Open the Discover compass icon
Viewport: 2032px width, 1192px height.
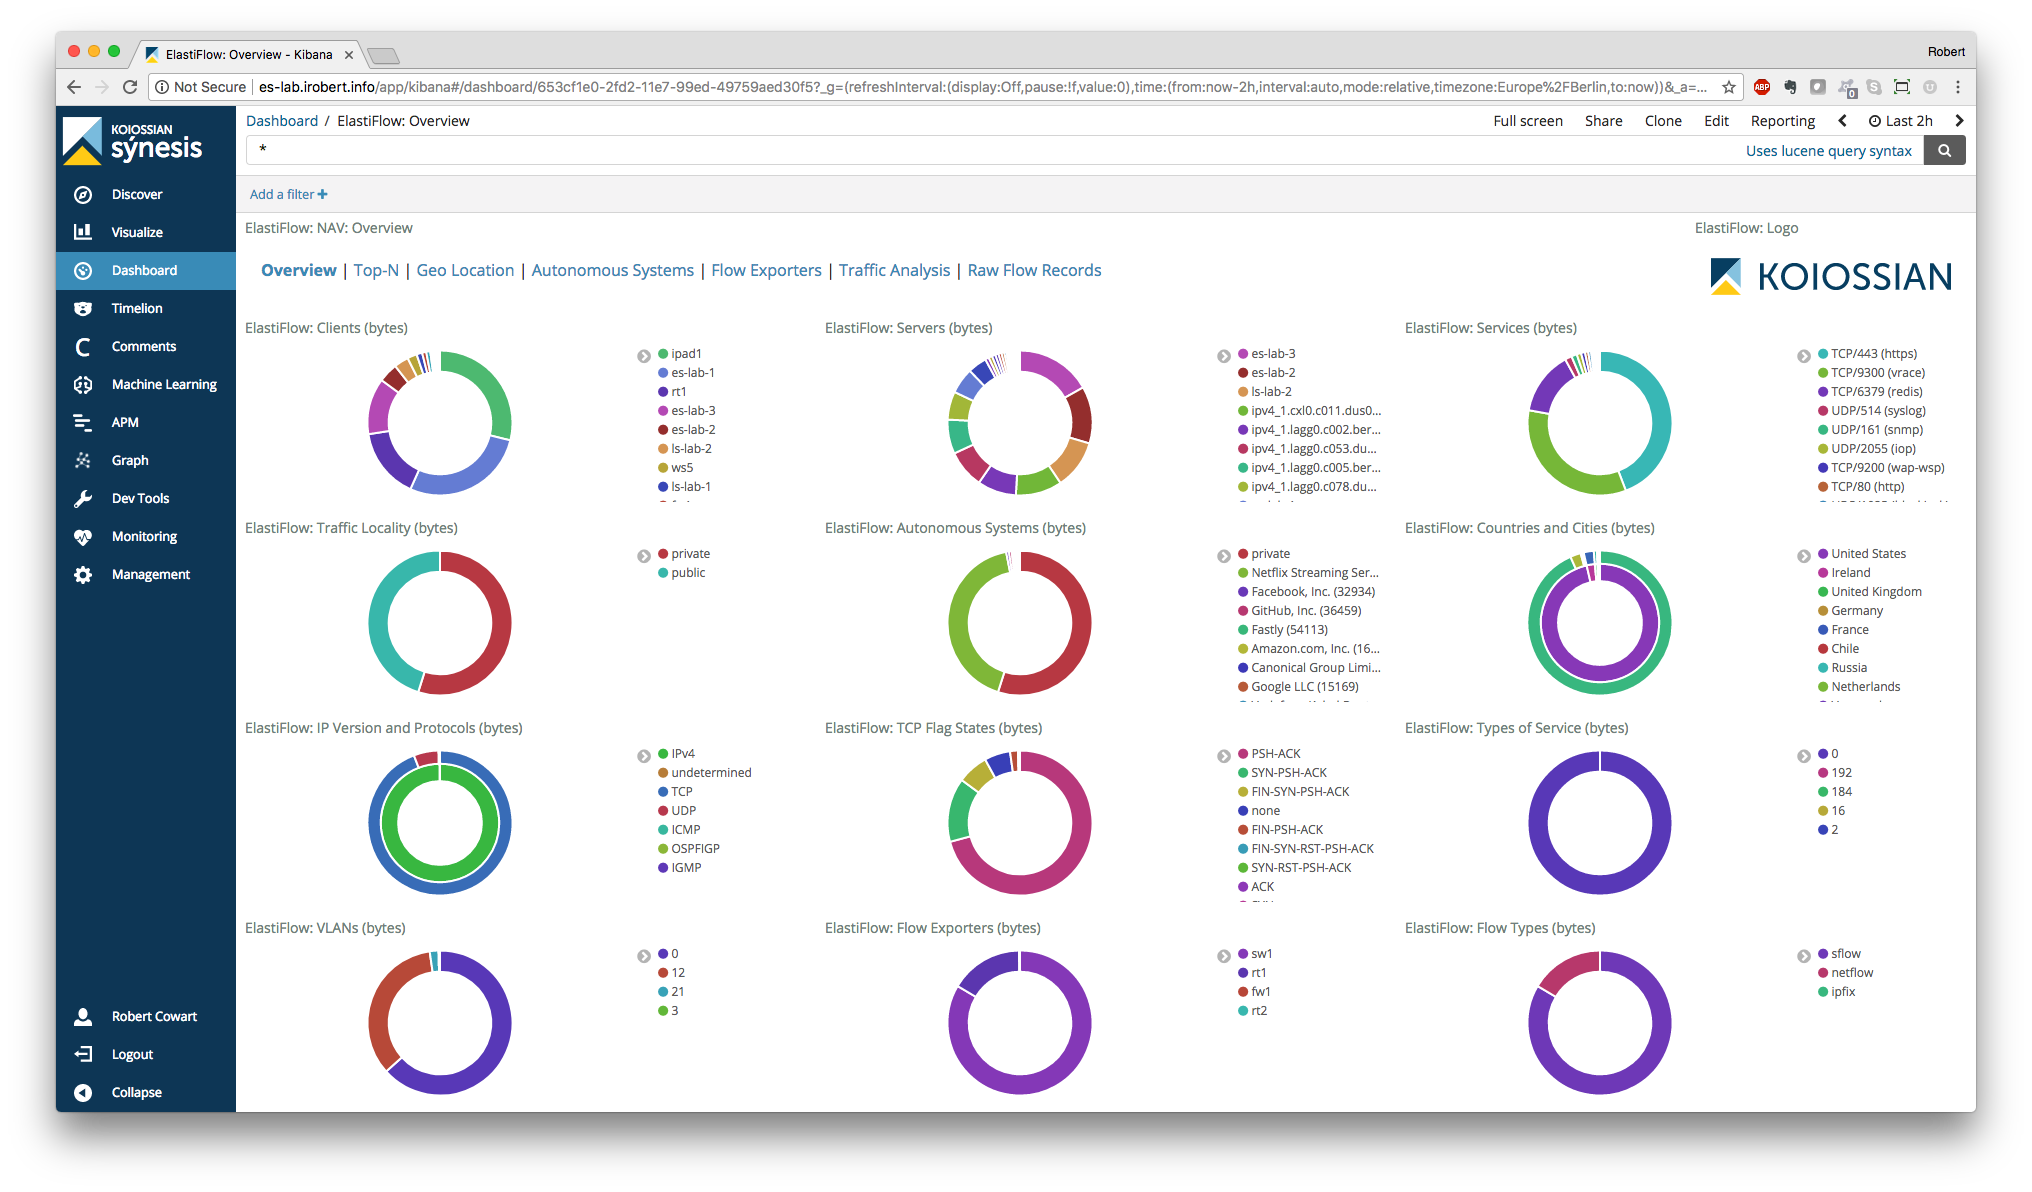tap(83, 195)
